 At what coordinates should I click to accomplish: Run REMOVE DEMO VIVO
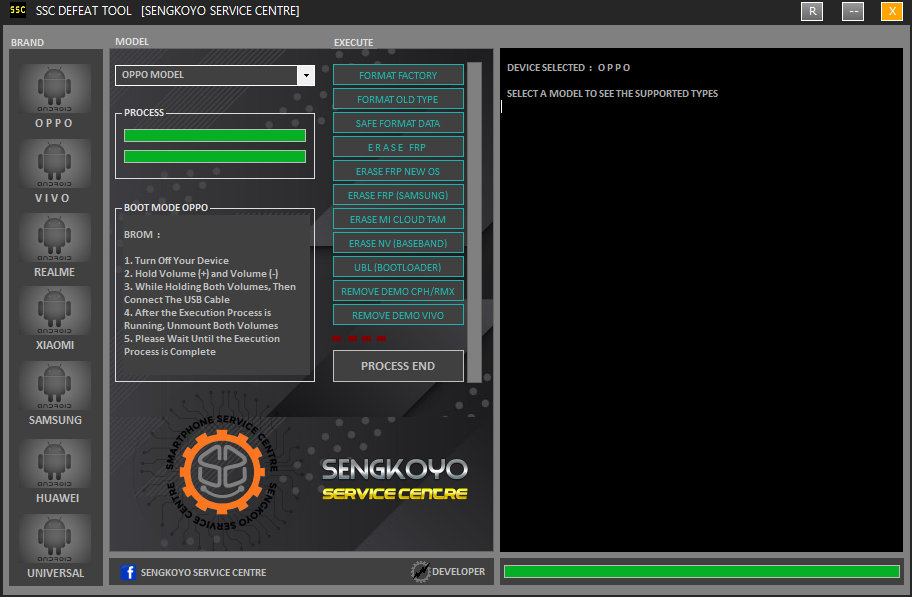398,315
